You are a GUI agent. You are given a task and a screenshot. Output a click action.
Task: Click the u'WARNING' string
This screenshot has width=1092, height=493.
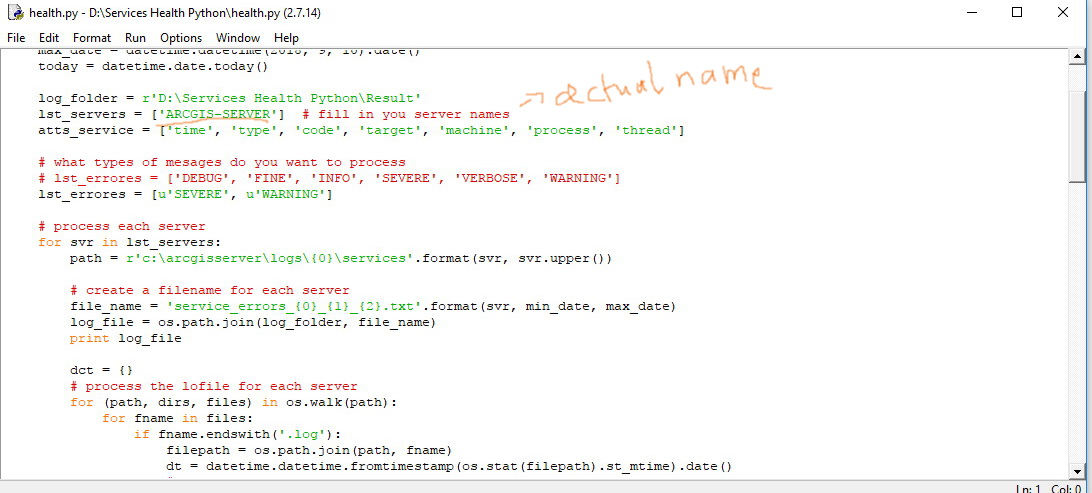[286, 194]
